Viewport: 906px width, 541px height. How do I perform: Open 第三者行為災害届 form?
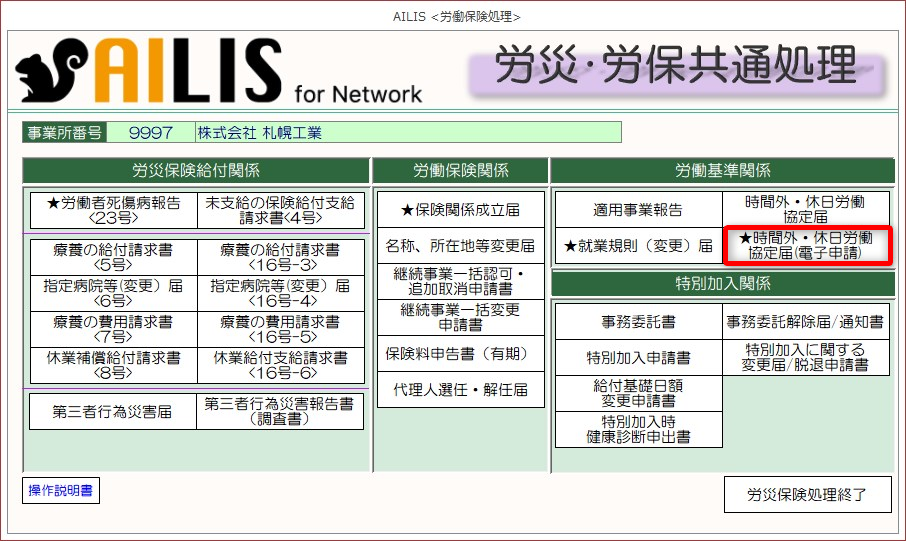click(114, 411)
